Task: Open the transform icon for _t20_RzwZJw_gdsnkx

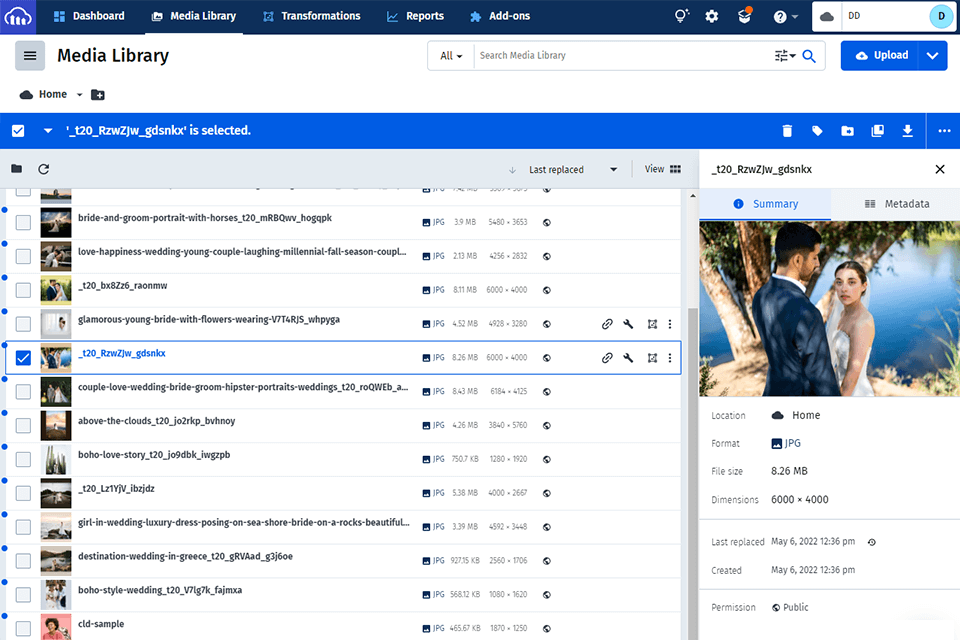Action: [652, 358]
